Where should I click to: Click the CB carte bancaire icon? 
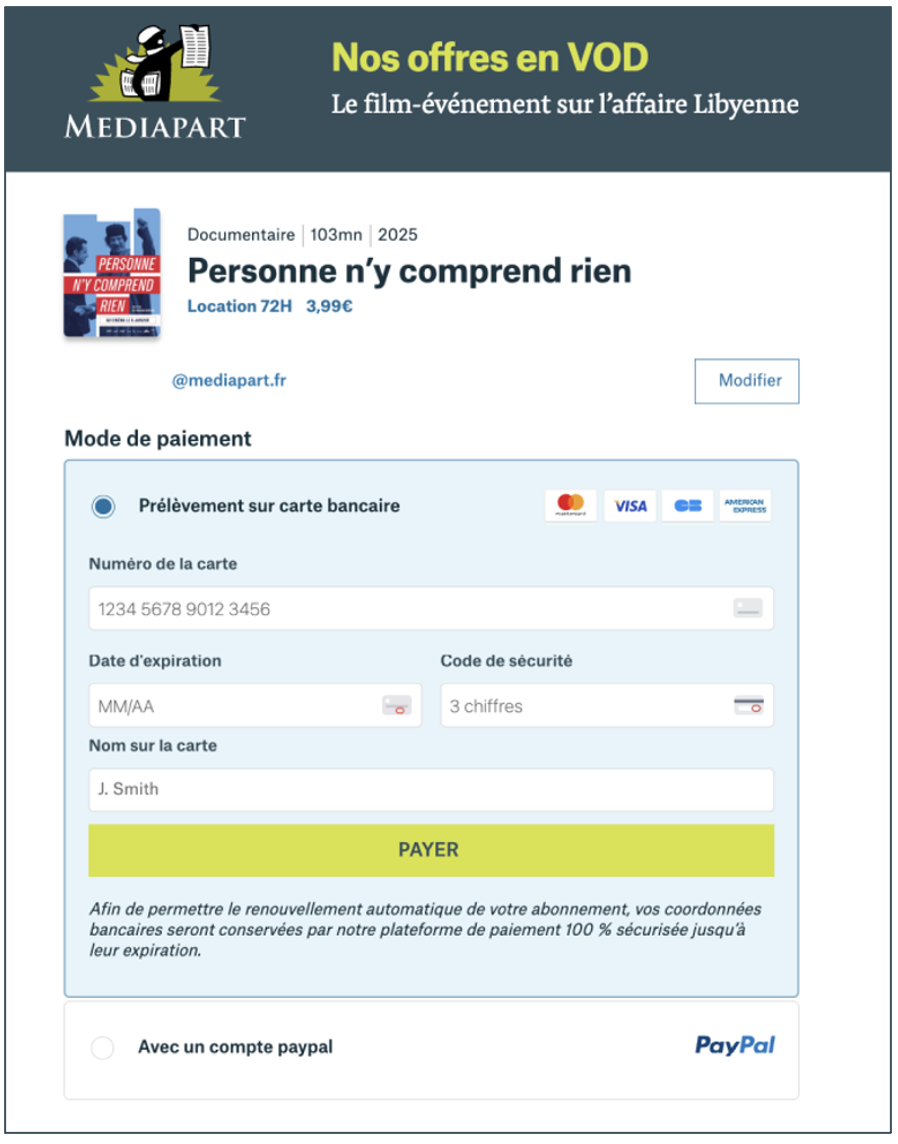pos(687,506)
